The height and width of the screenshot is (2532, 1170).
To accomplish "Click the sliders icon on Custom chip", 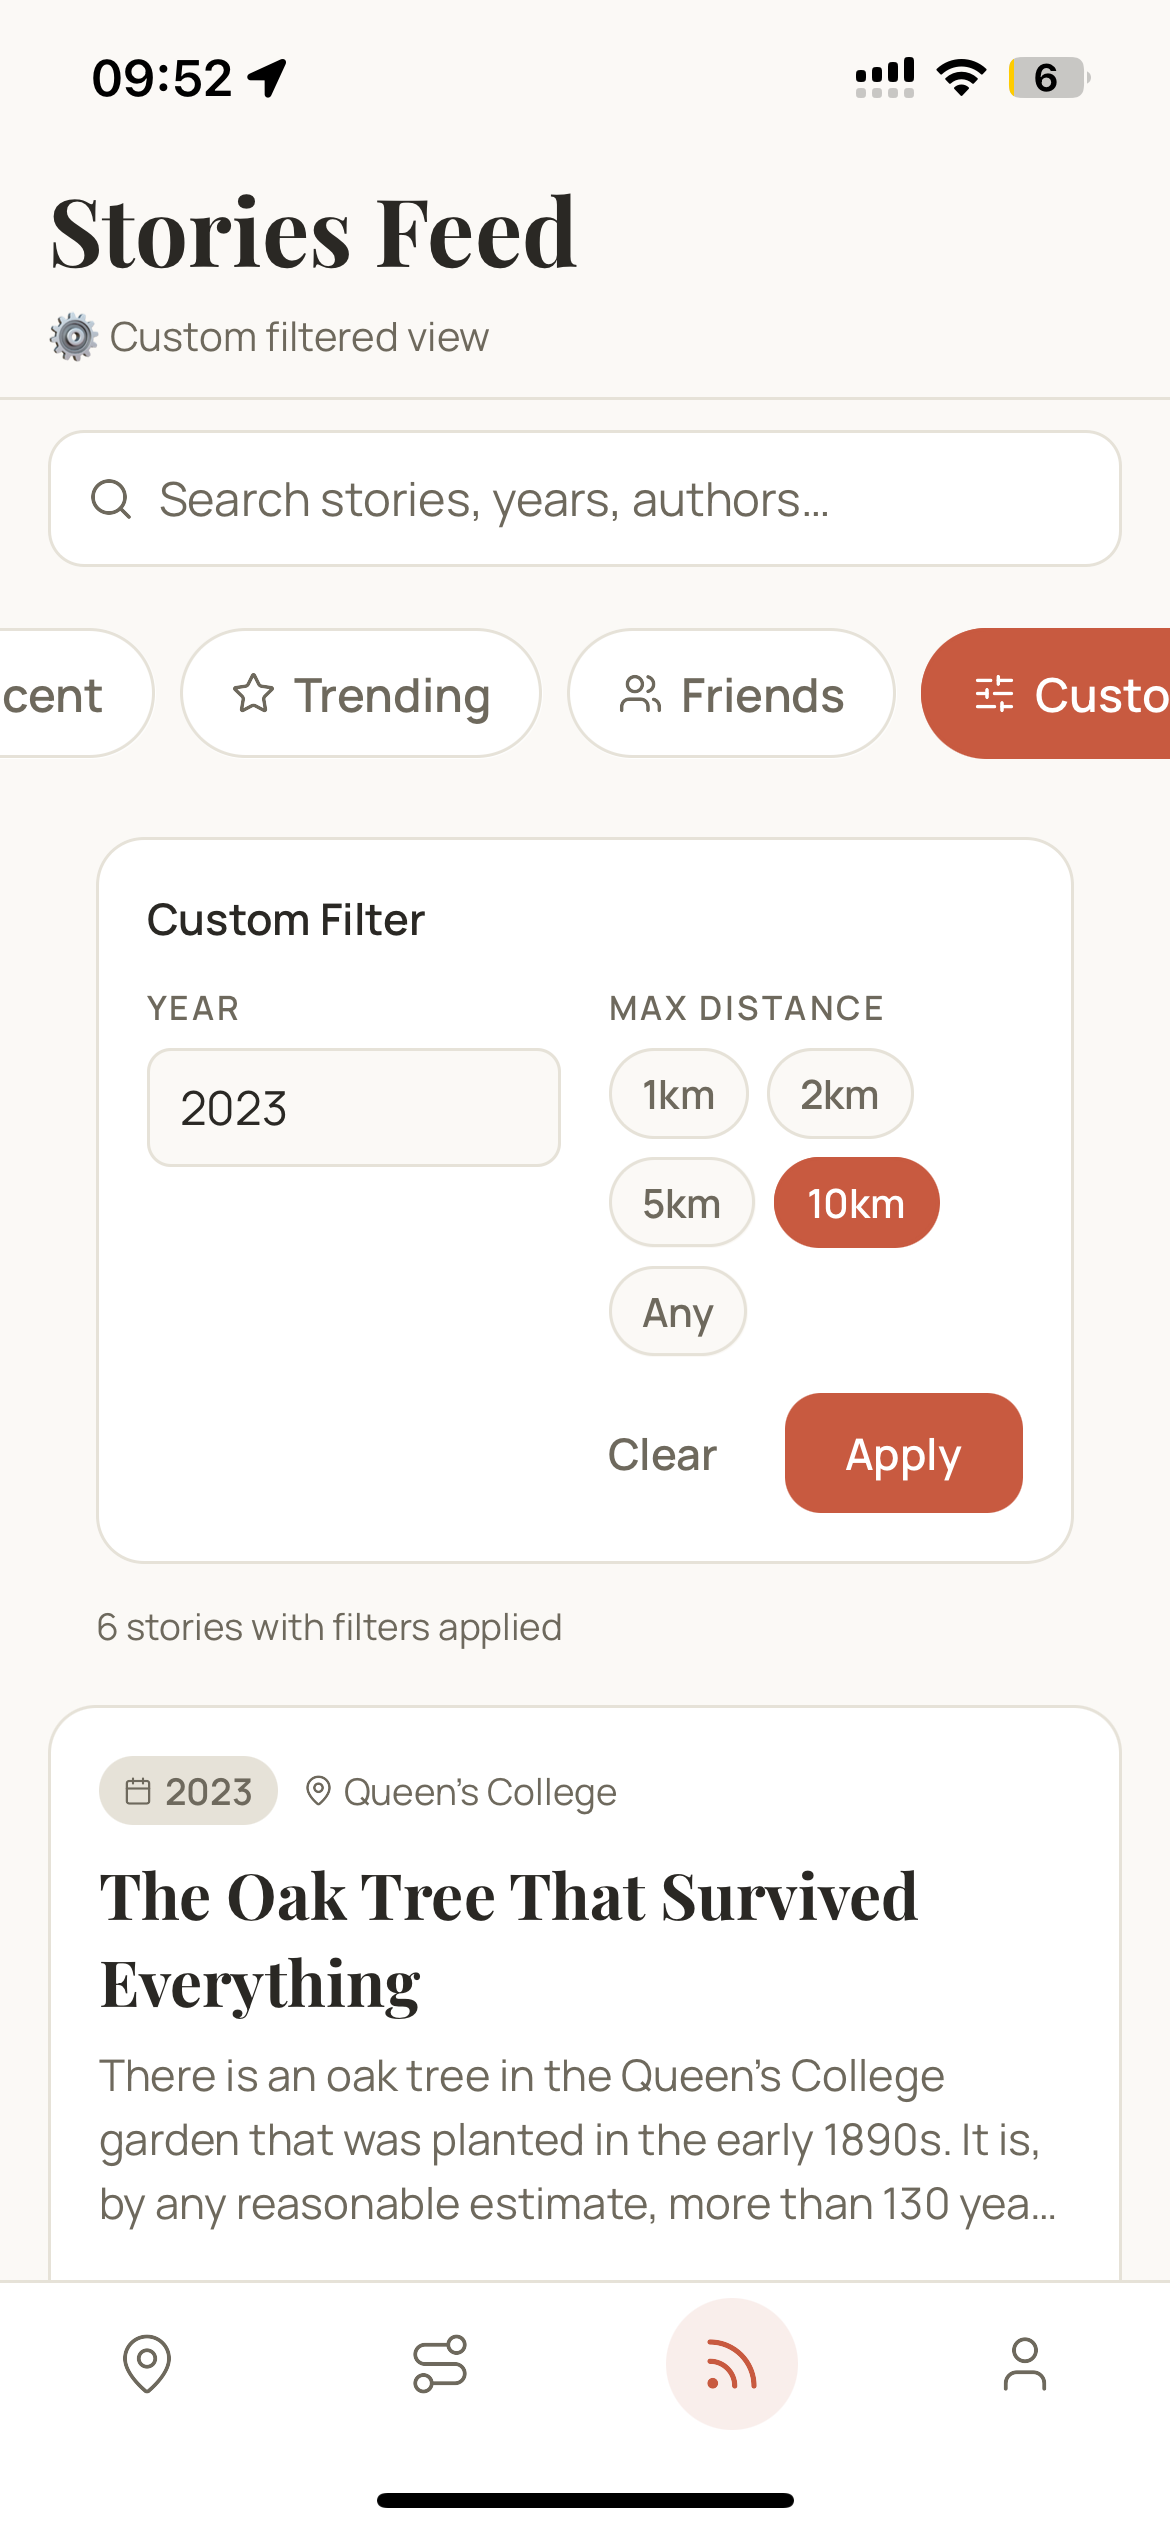I will click(x=994, y=694).
